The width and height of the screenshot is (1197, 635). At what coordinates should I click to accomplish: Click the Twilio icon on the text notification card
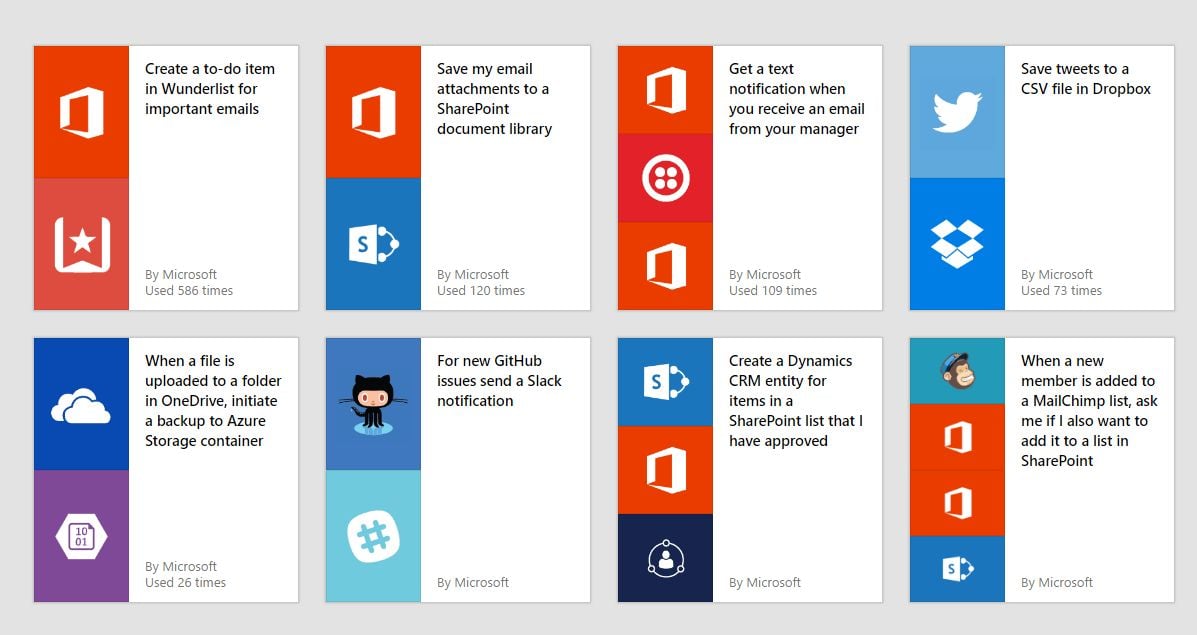(666, 178)
